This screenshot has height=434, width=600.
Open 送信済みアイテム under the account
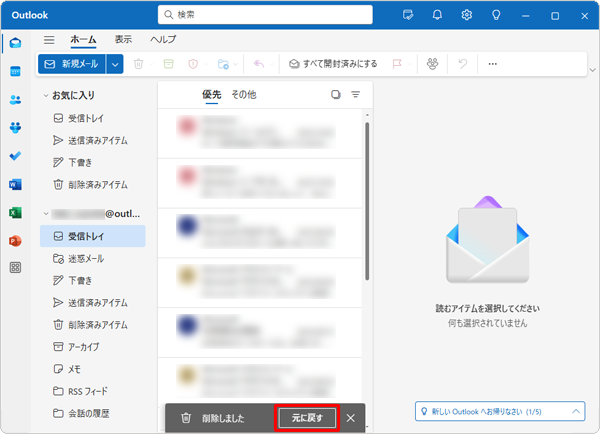click(x=93, y=303)
